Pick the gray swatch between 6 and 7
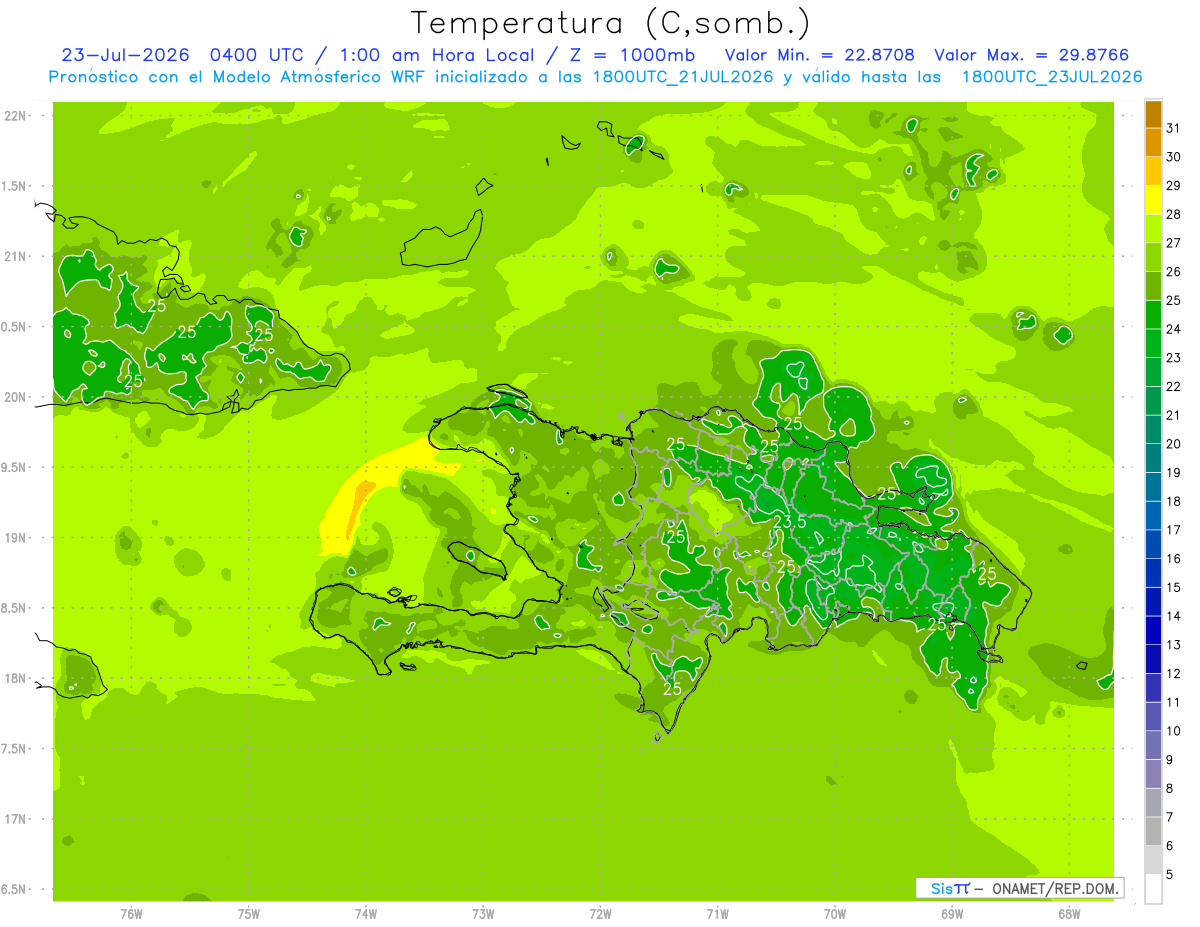Image resolution: width=1200 pixels, height=927 pixels. click(1153, 831)
